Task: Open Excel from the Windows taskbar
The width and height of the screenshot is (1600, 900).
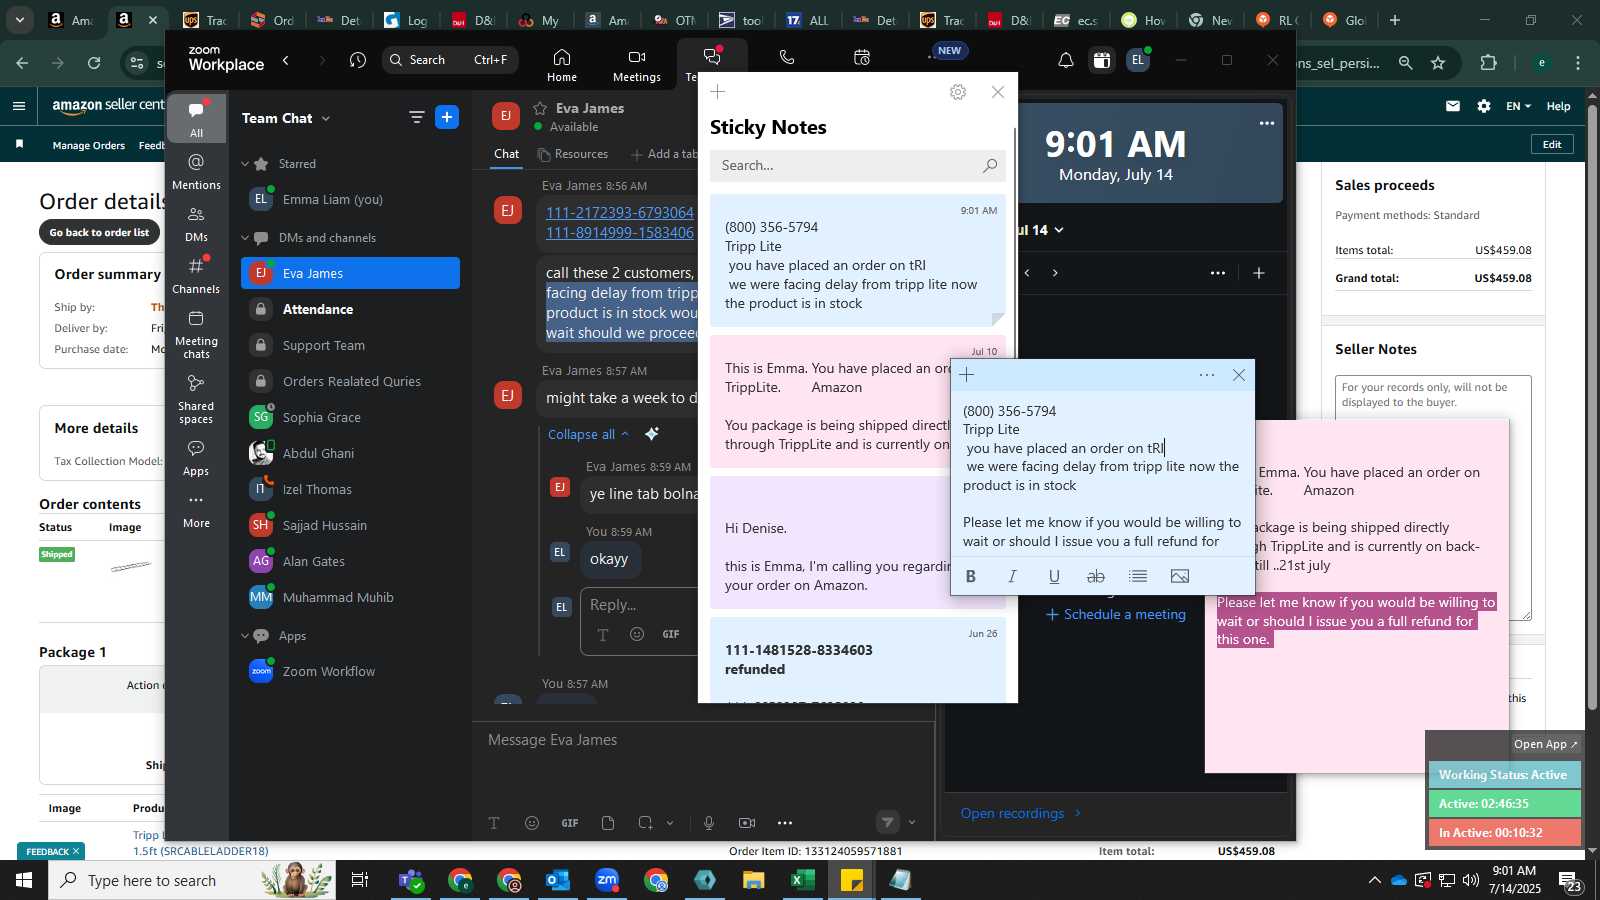Action: [802, 880]
